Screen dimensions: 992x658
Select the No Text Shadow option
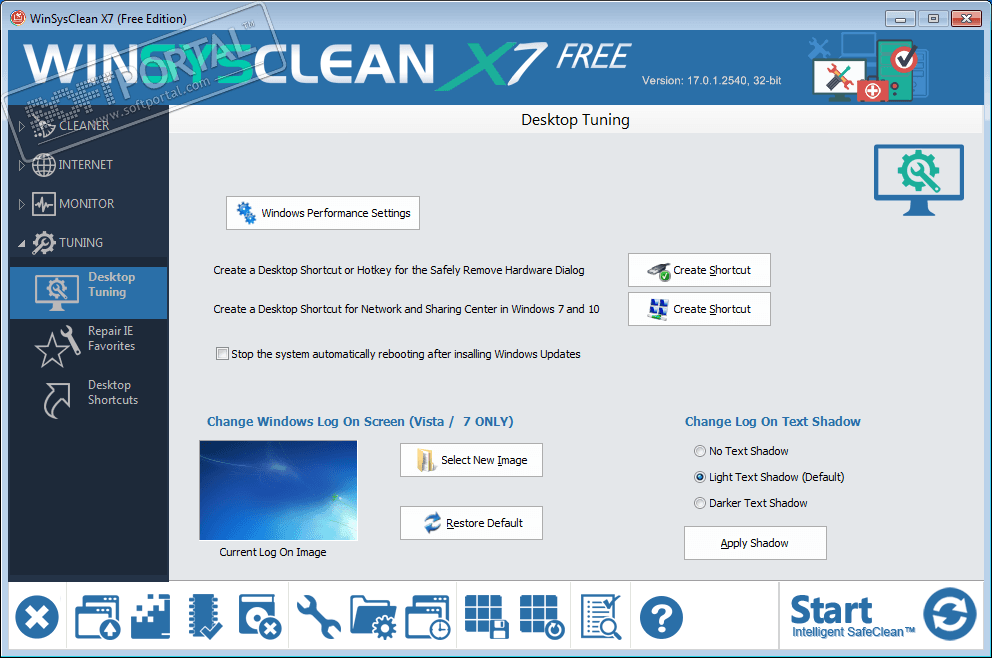point(700,451)
